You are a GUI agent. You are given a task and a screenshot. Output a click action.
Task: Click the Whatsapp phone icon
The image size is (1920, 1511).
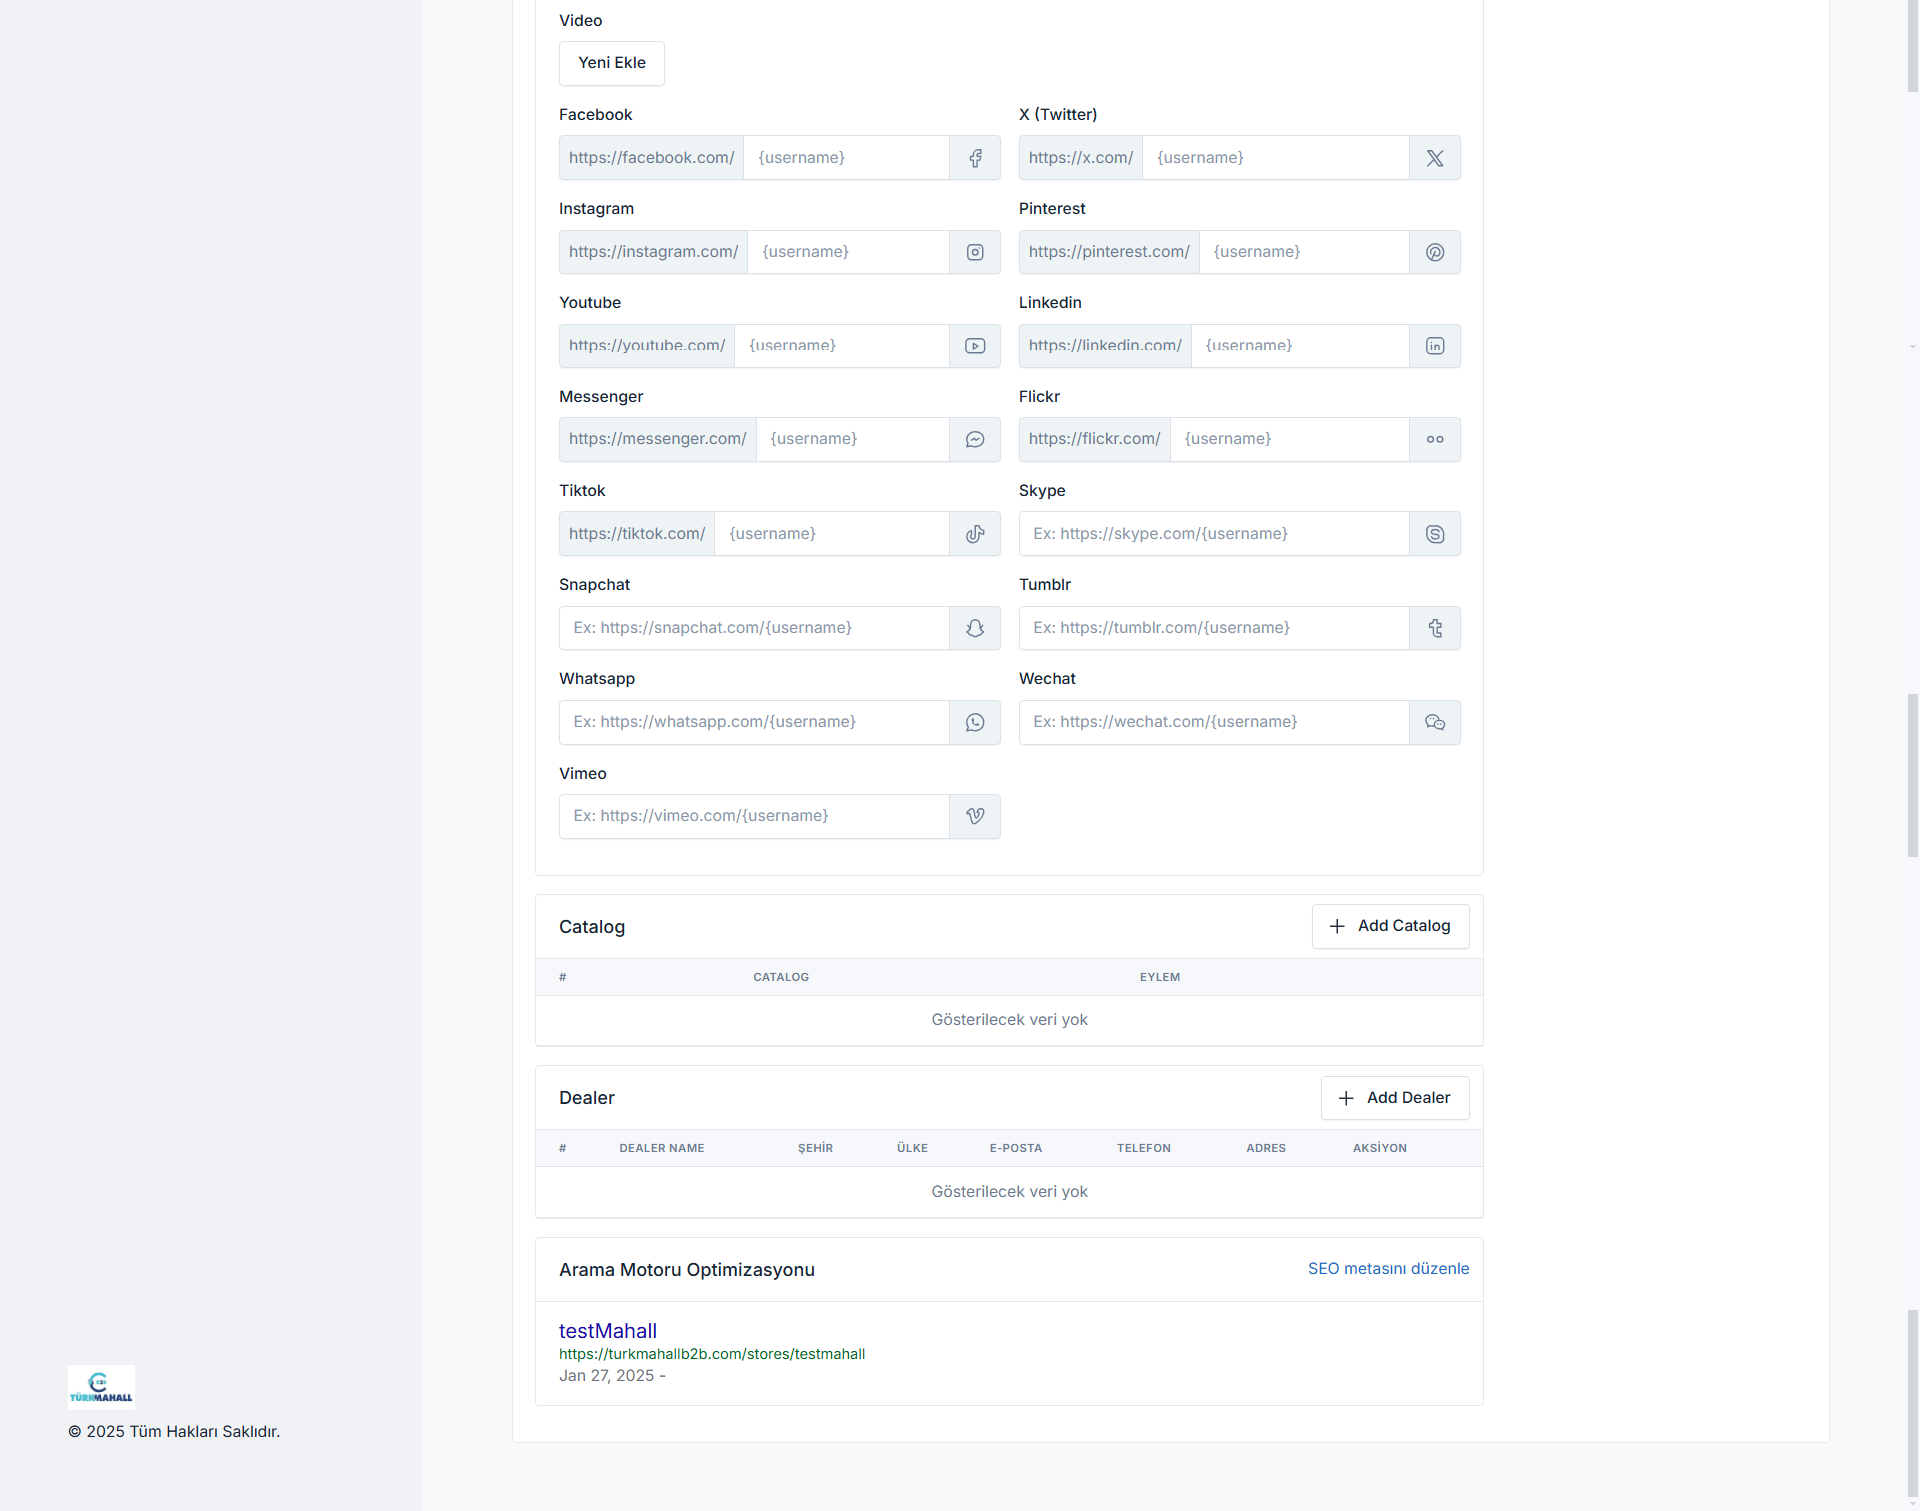[975, 722]
